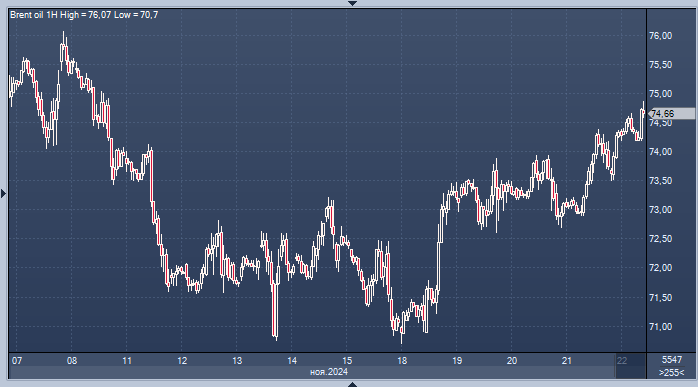This screenshot has height=387, width=698.
Task: Expand the left side panel arrow
Action: [x=4, y=193]
